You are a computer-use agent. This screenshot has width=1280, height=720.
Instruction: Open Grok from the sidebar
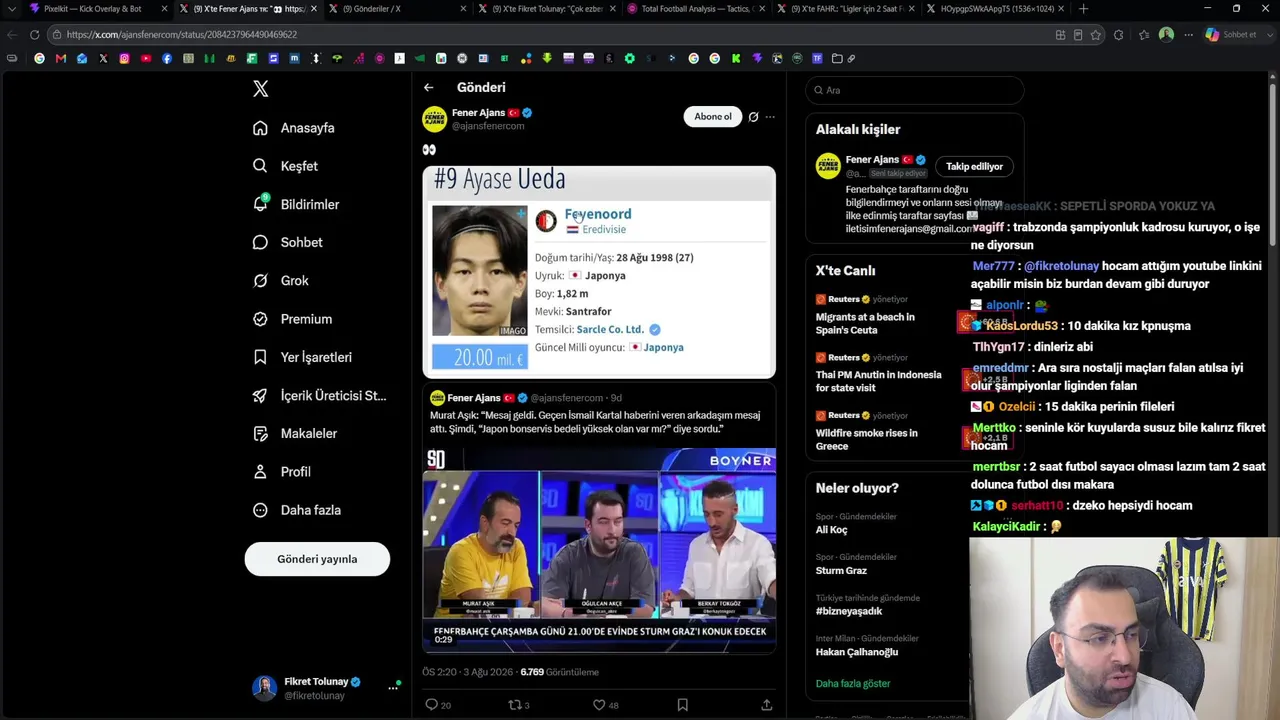coord(281,281)
